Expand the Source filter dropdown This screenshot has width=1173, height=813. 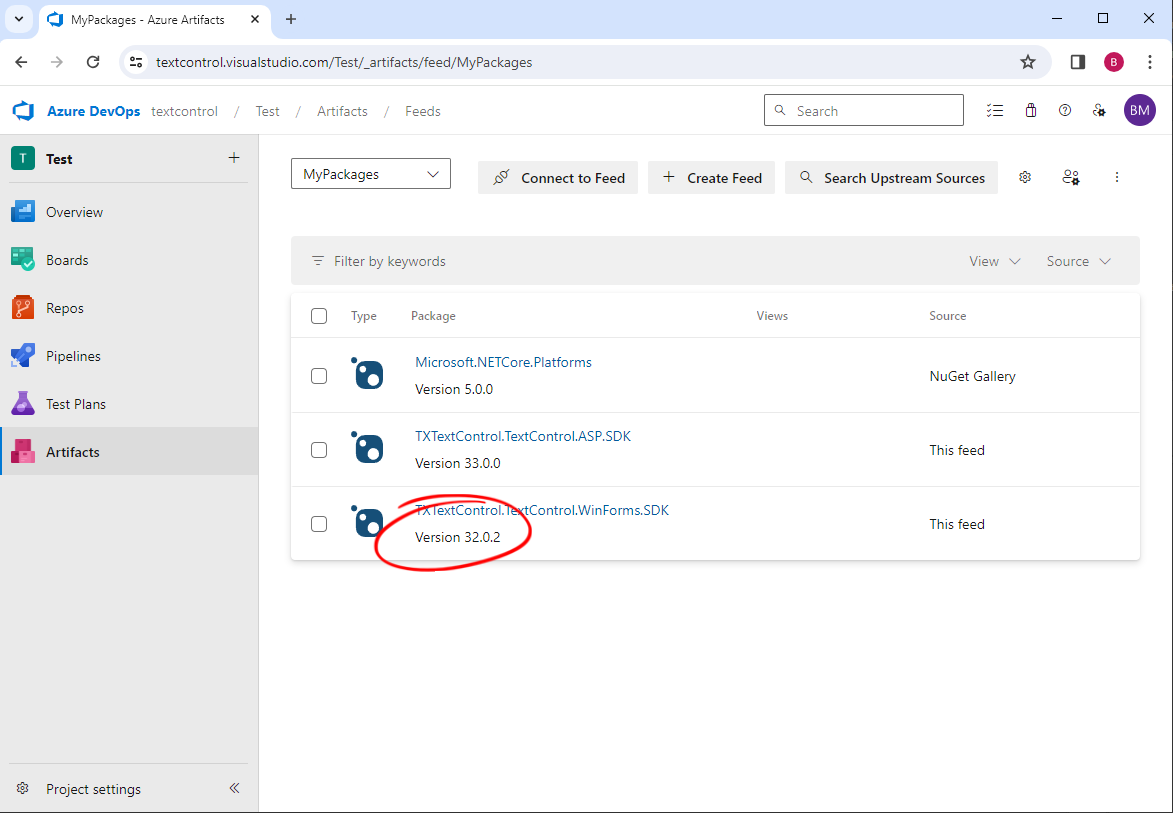tap(1078, 261)
